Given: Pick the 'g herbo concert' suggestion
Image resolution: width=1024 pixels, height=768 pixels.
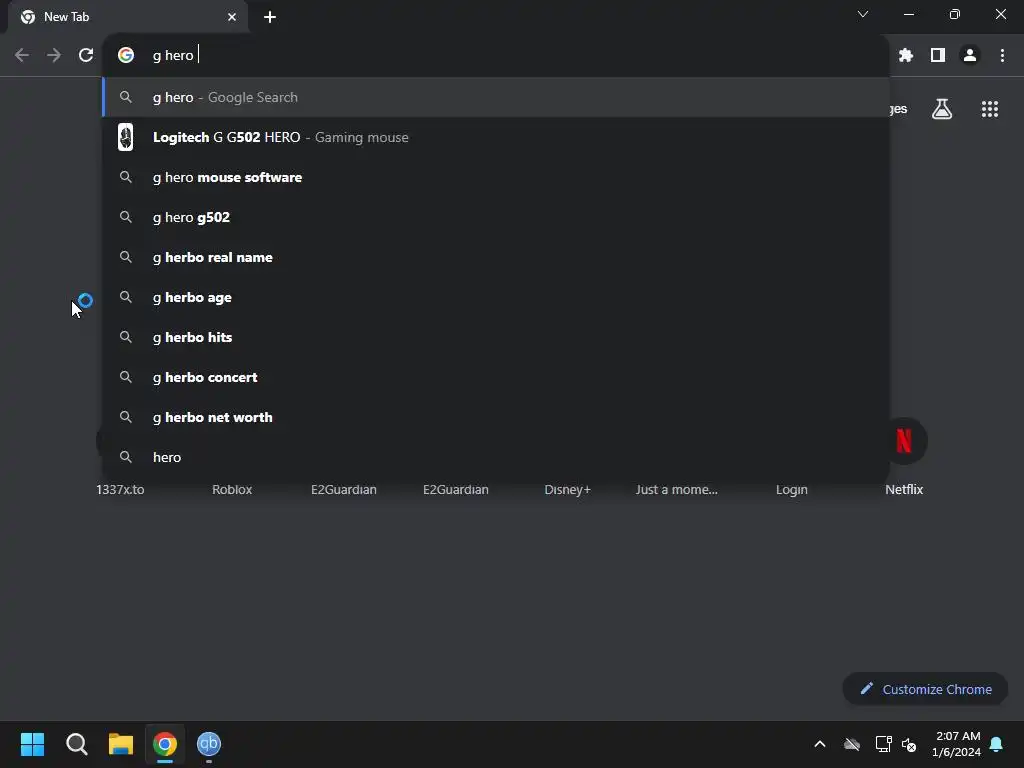Looking at the screenshot, I should 496,377.
